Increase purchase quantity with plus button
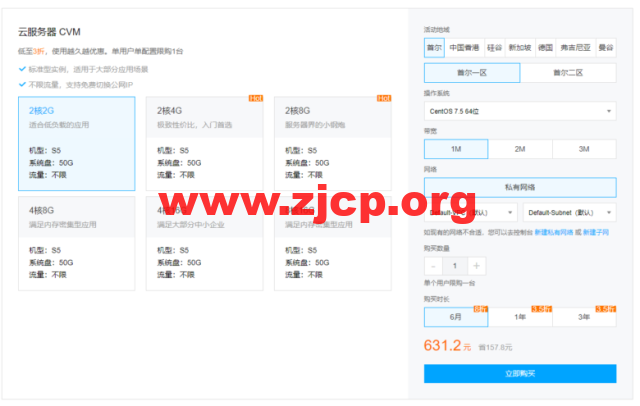640x406 pixels. pos(476,266)
